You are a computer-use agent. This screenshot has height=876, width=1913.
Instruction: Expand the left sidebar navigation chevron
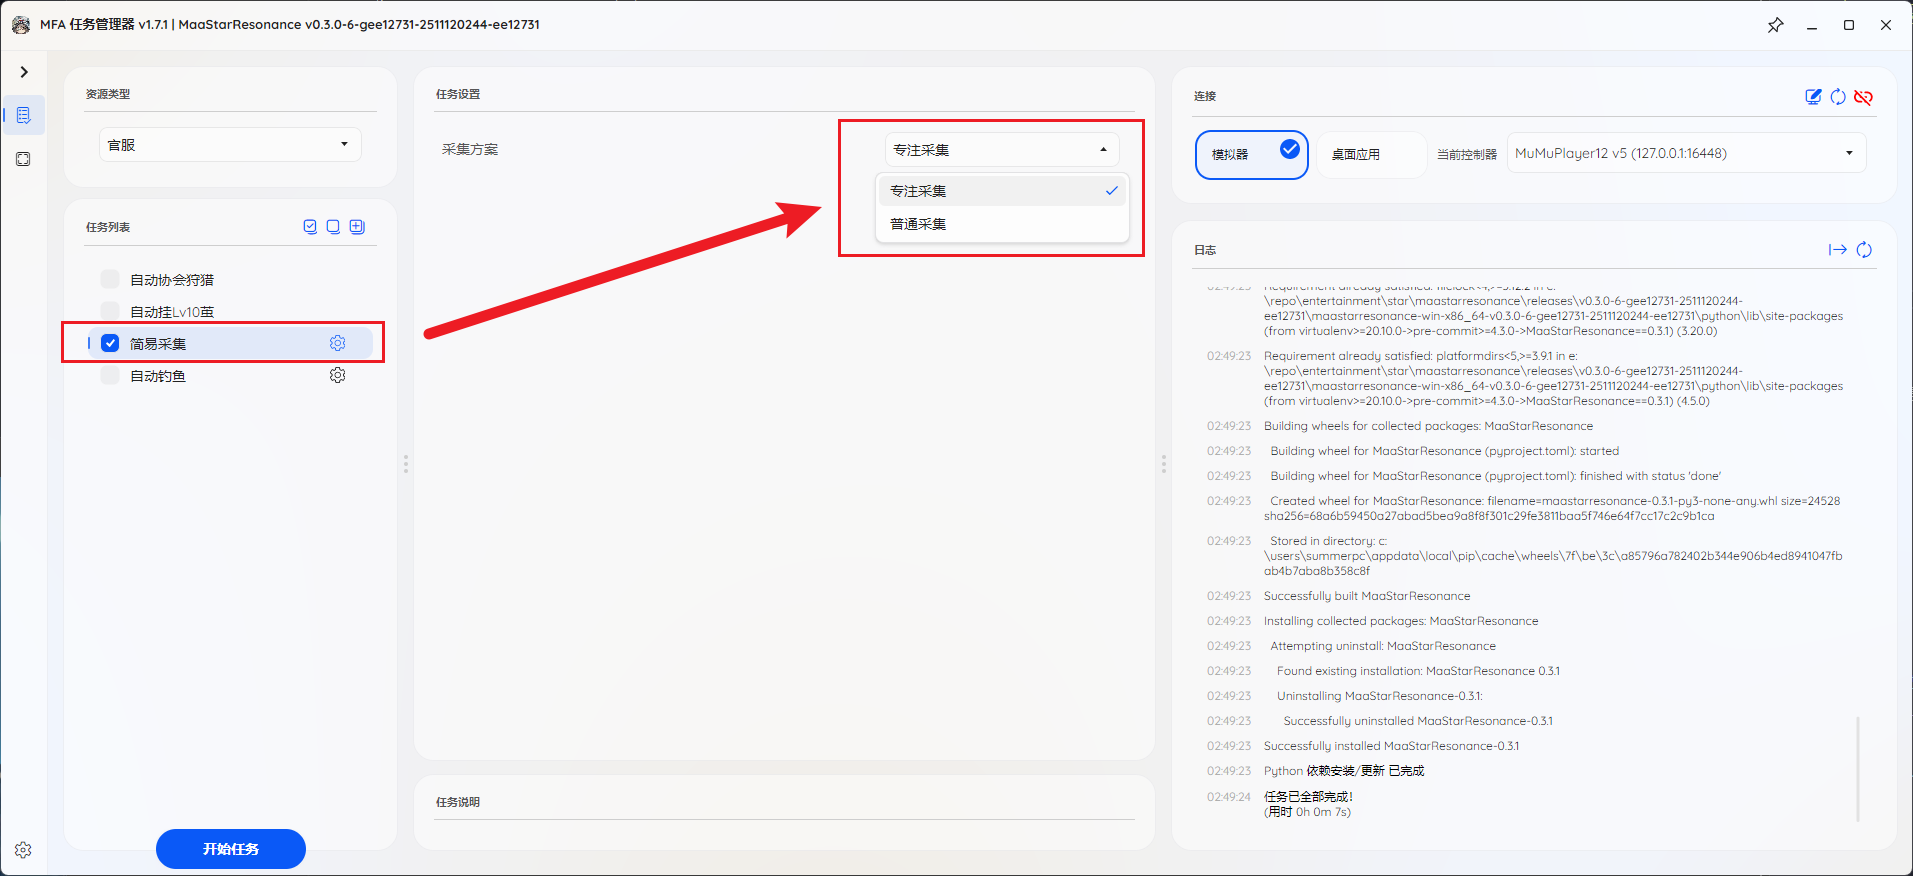[24, 72]
